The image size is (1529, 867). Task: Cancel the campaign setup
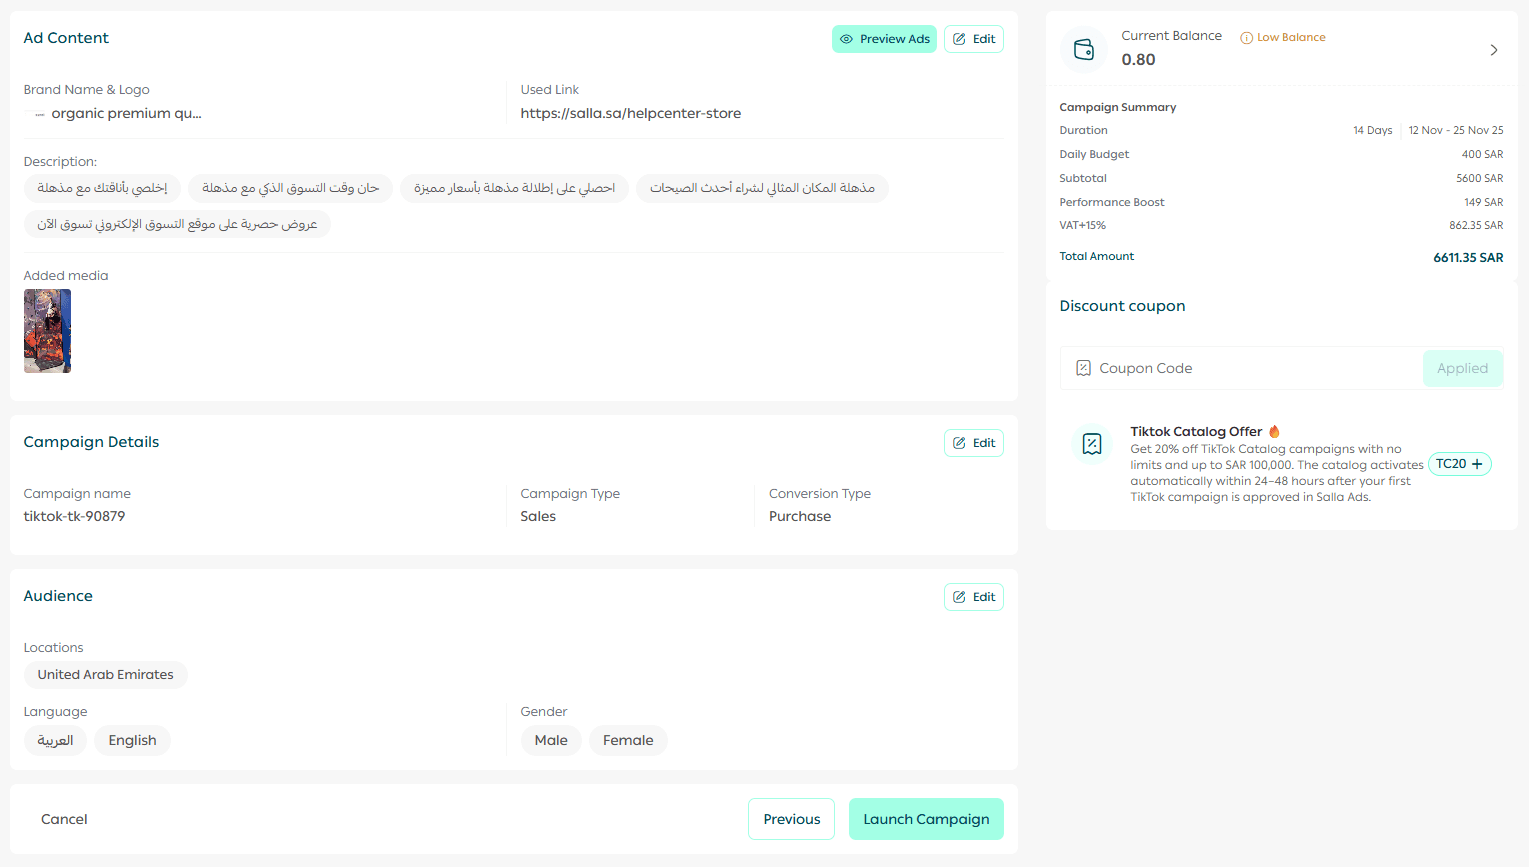[x=64, y=819]
